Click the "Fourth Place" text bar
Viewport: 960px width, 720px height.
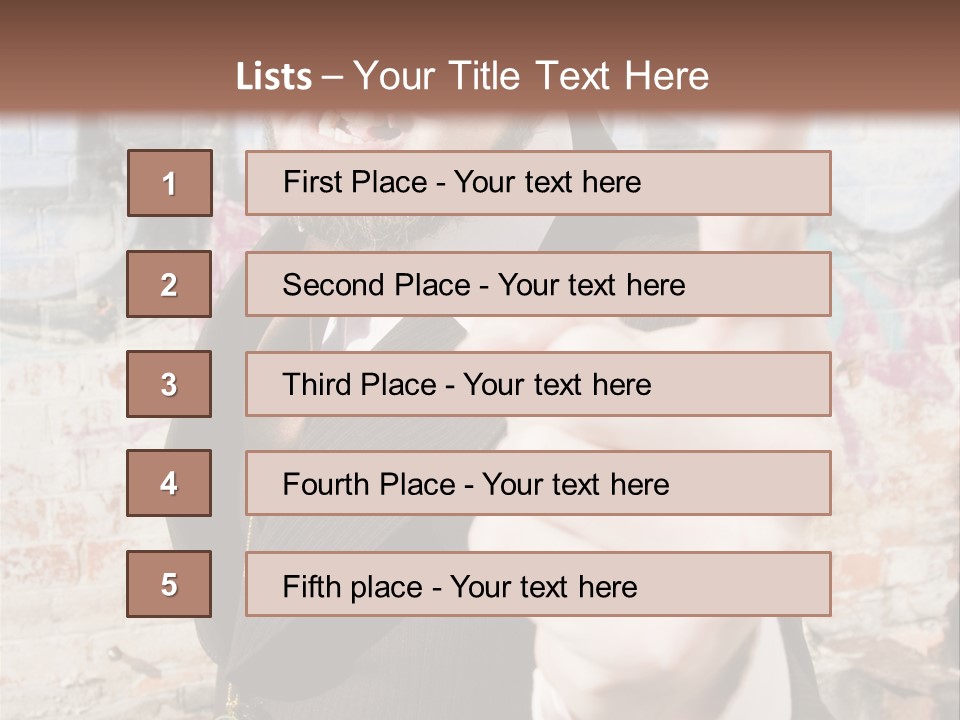538,483
